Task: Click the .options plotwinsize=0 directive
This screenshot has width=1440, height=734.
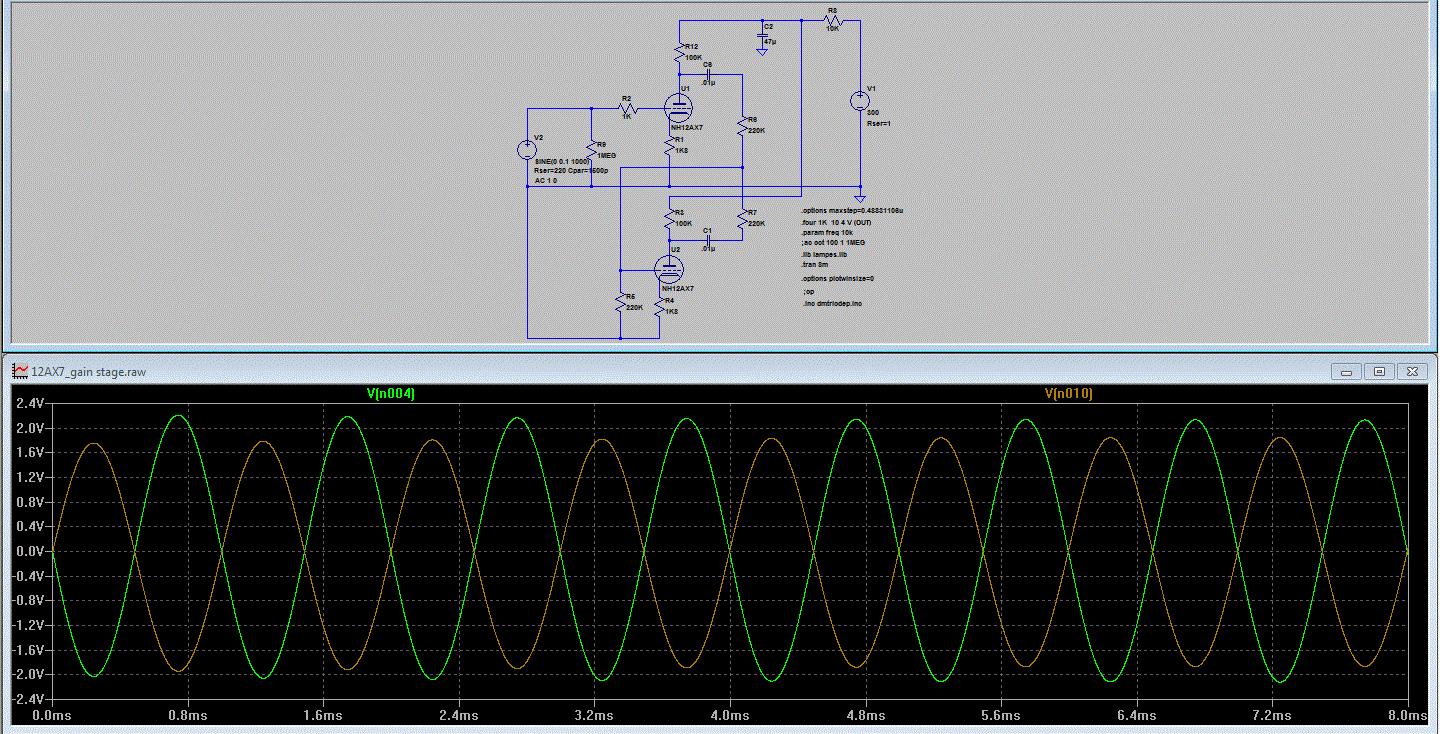Action: coord(838,278)
